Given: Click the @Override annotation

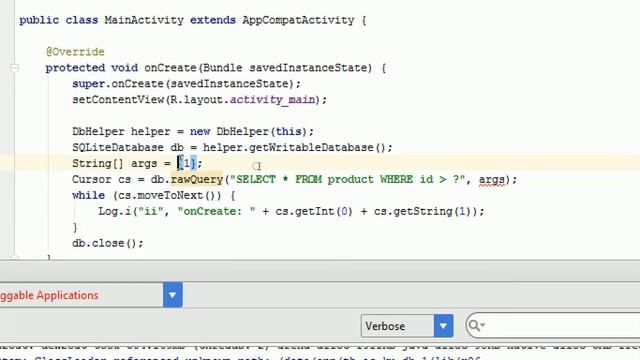Looking at the screenshot, I should point(75,52).
